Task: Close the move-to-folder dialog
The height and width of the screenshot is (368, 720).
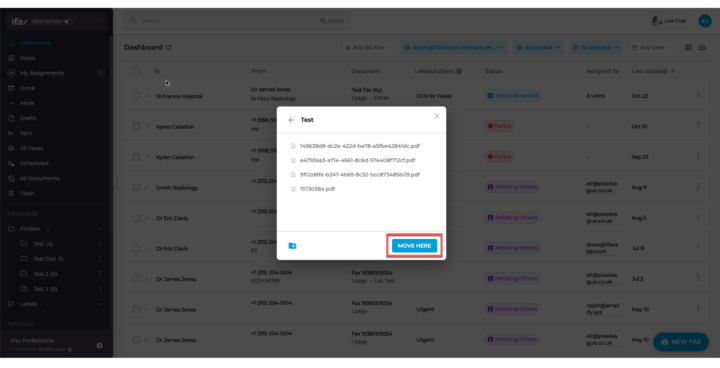Action: point(436,116)
